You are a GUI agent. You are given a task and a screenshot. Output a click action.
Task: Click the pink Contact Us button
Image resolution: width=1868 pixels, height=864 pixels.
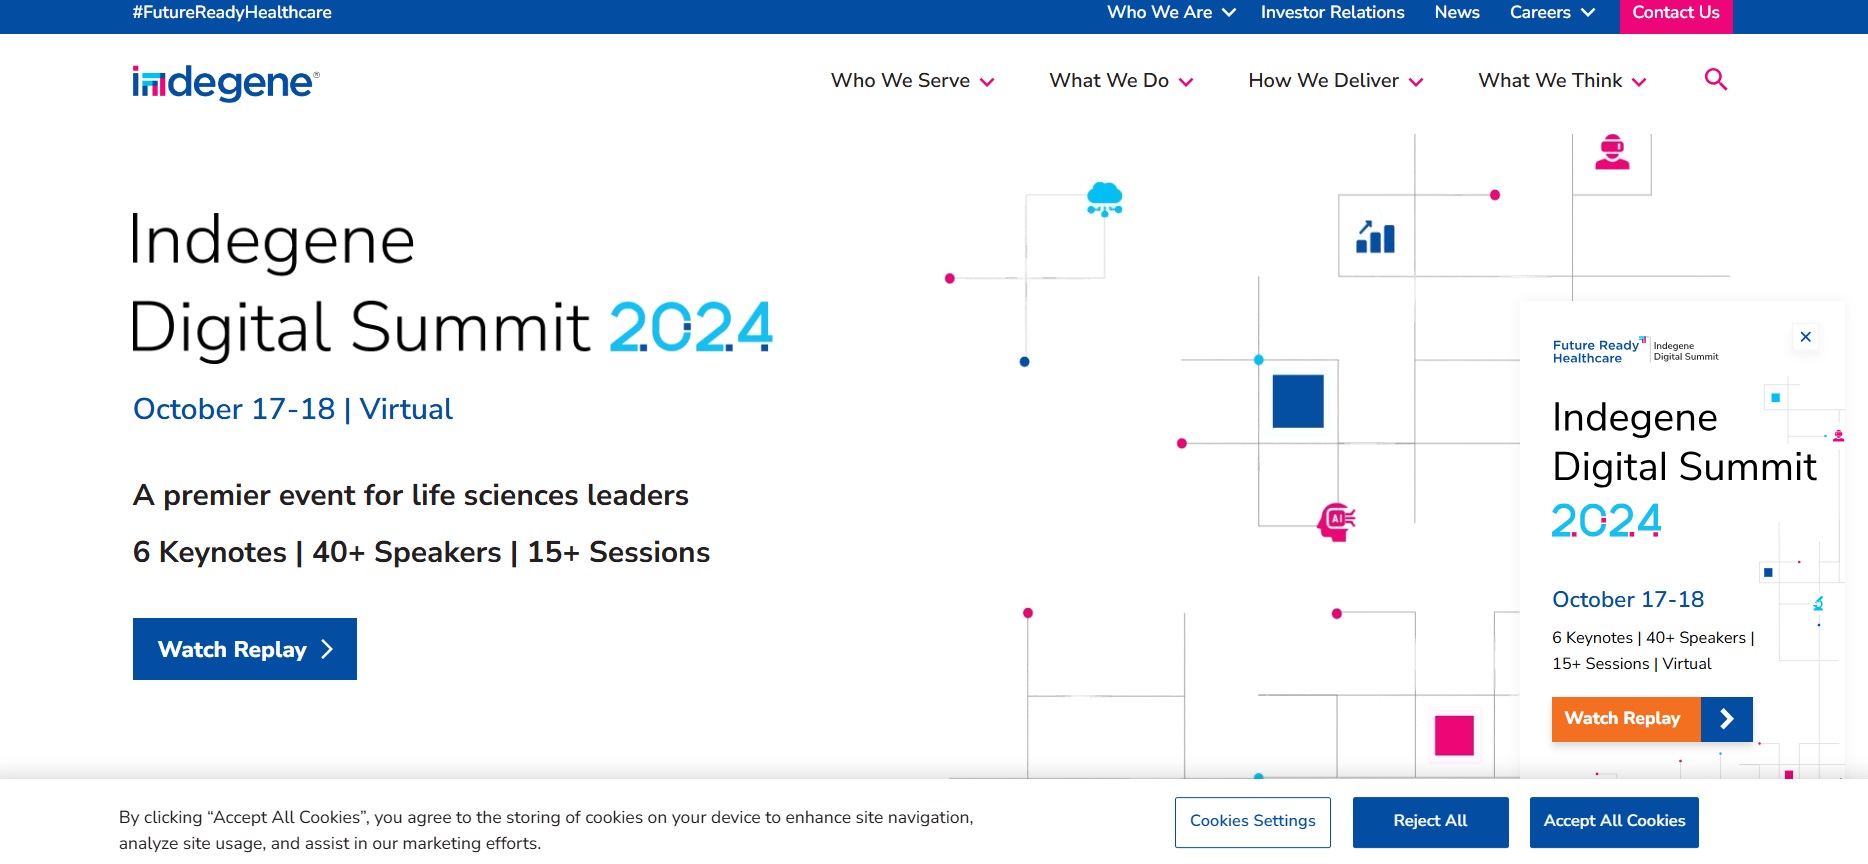(x=1675, y=14)
